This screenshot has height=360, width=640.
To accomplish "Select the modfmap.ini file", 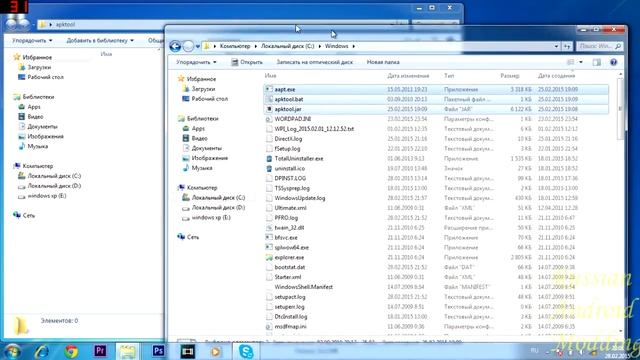I will pos(290,327).
